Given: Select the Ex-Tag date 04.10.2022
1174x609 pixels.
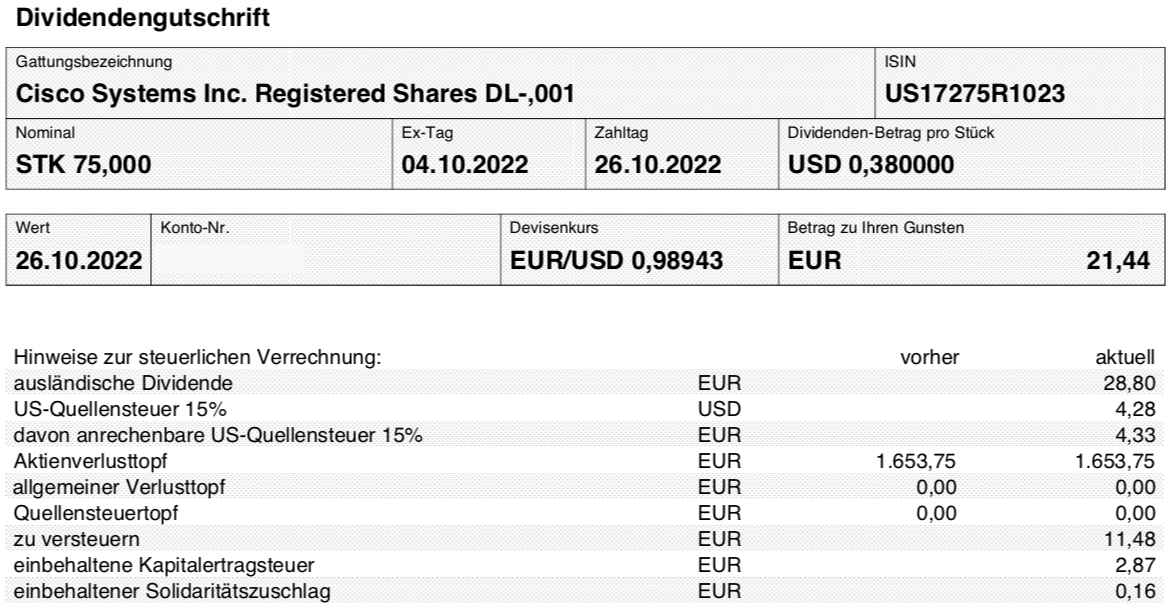Looking at the screenshot, I should click(x=465, y=164).
